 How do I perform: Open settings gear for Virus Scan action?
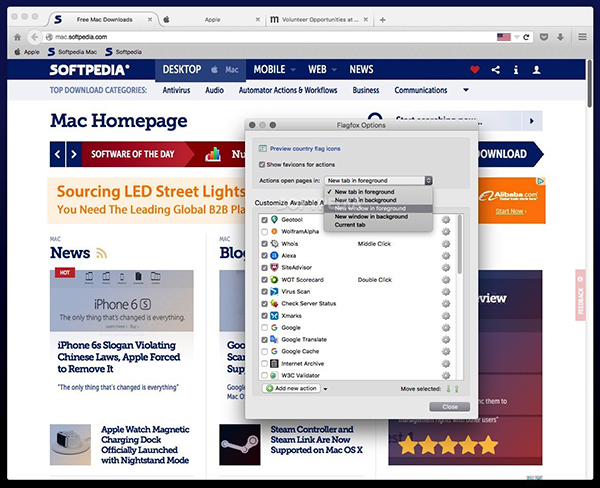[x=446, y=292]
